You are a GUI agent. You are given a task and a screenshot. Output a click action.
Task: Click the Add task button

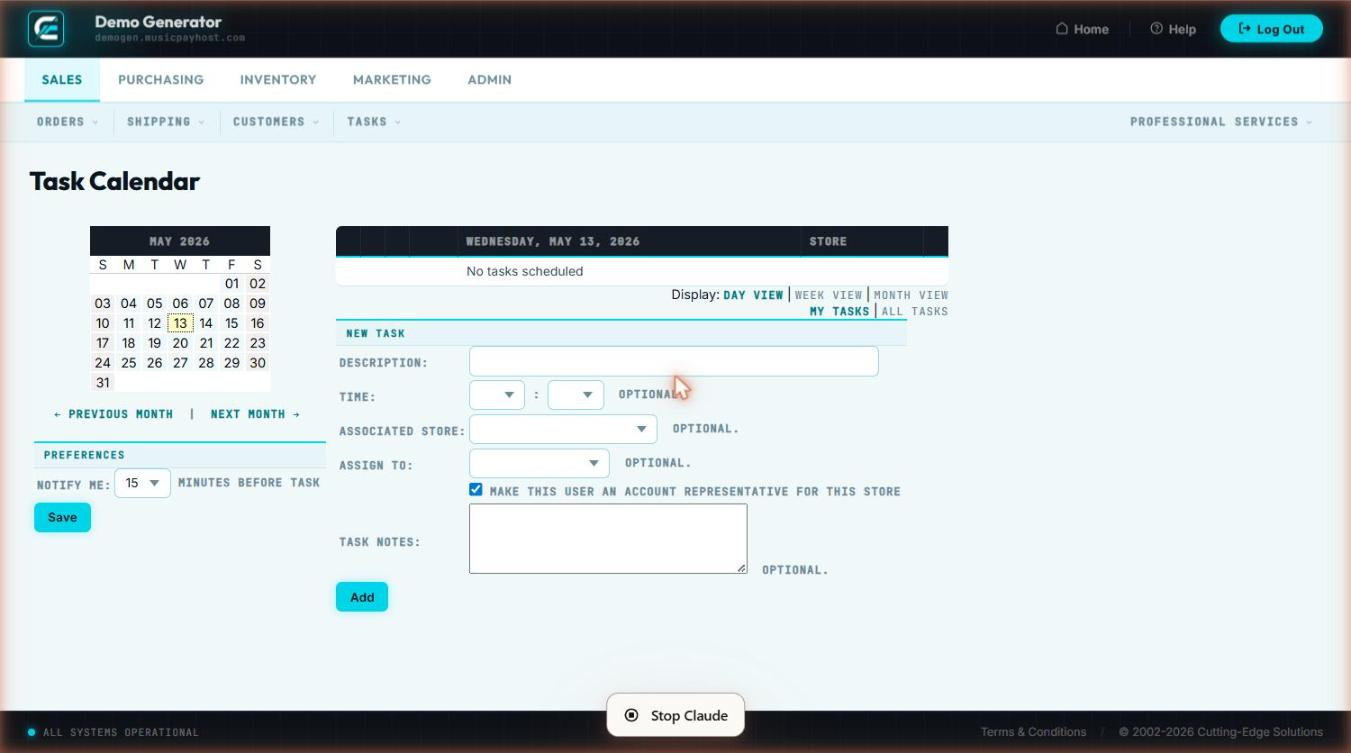click(x=362, y=597)
